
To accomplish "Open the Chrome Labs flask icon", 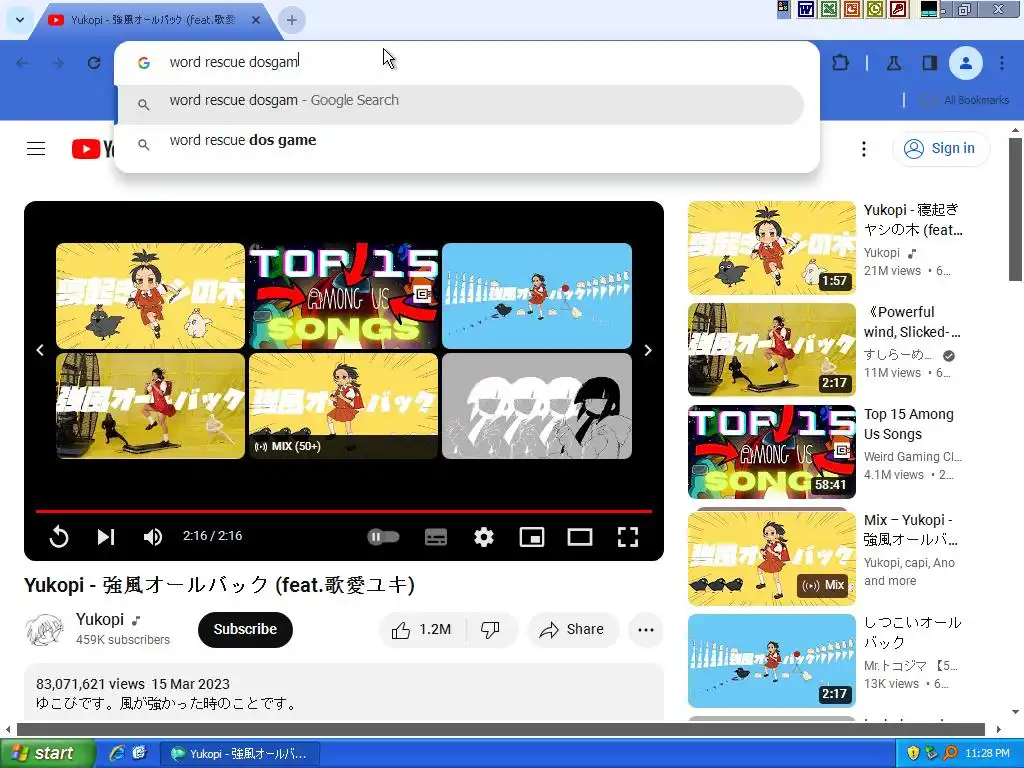I will (x=894, y=63).
